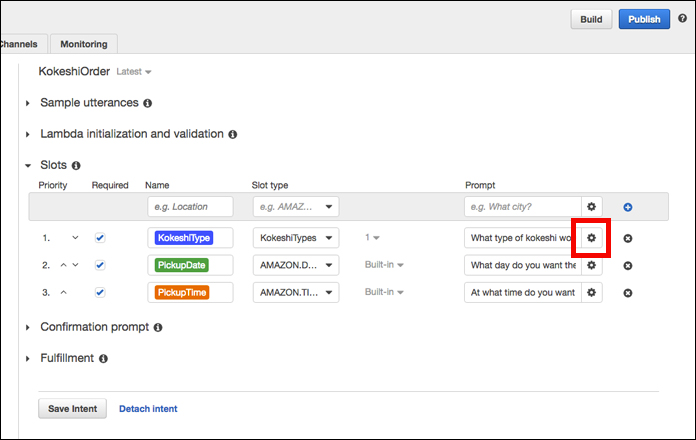Remove the KokeshiType slot with X icon
This screenshot has width=696, height=440.
(x=628, y=238)
